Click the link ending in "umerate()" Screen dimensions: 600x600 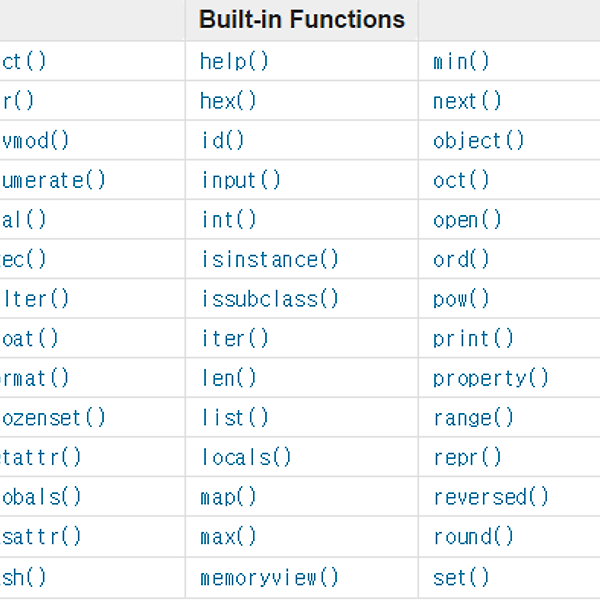[53, 181]
